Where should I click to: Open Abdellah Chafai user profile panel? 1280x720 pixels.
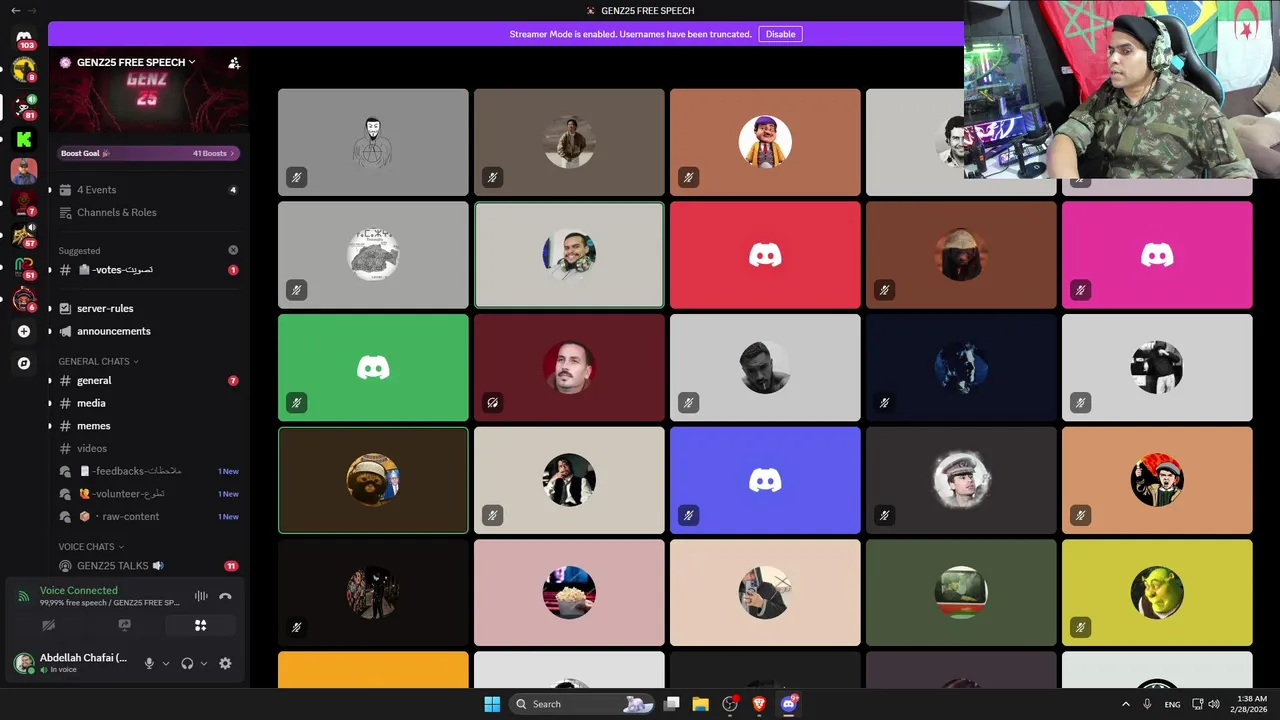[x=72, y=663]
